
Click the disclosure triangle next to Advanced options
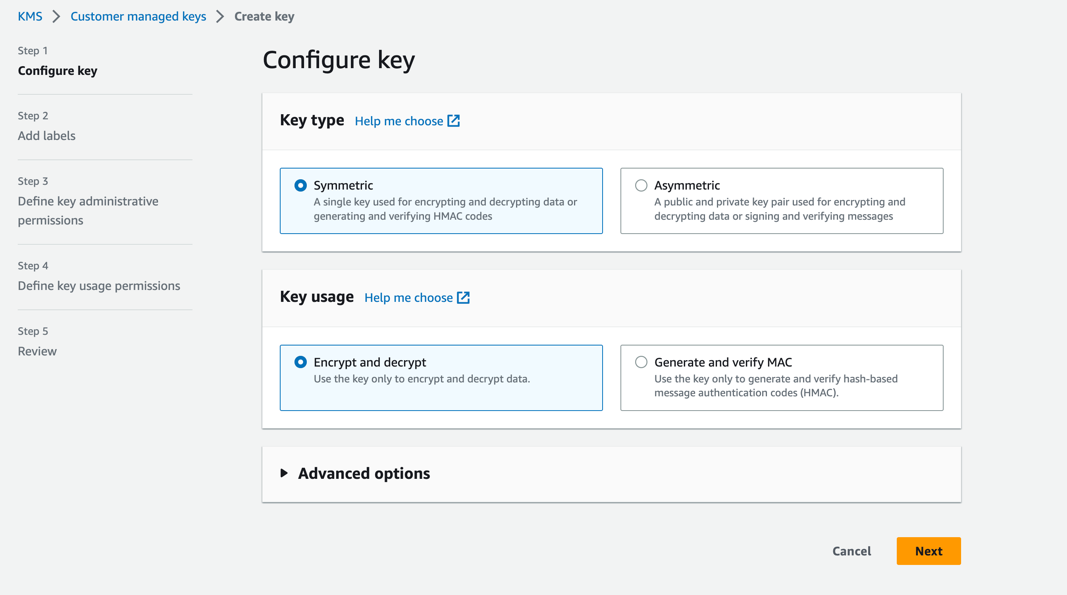tap(284, 473)
